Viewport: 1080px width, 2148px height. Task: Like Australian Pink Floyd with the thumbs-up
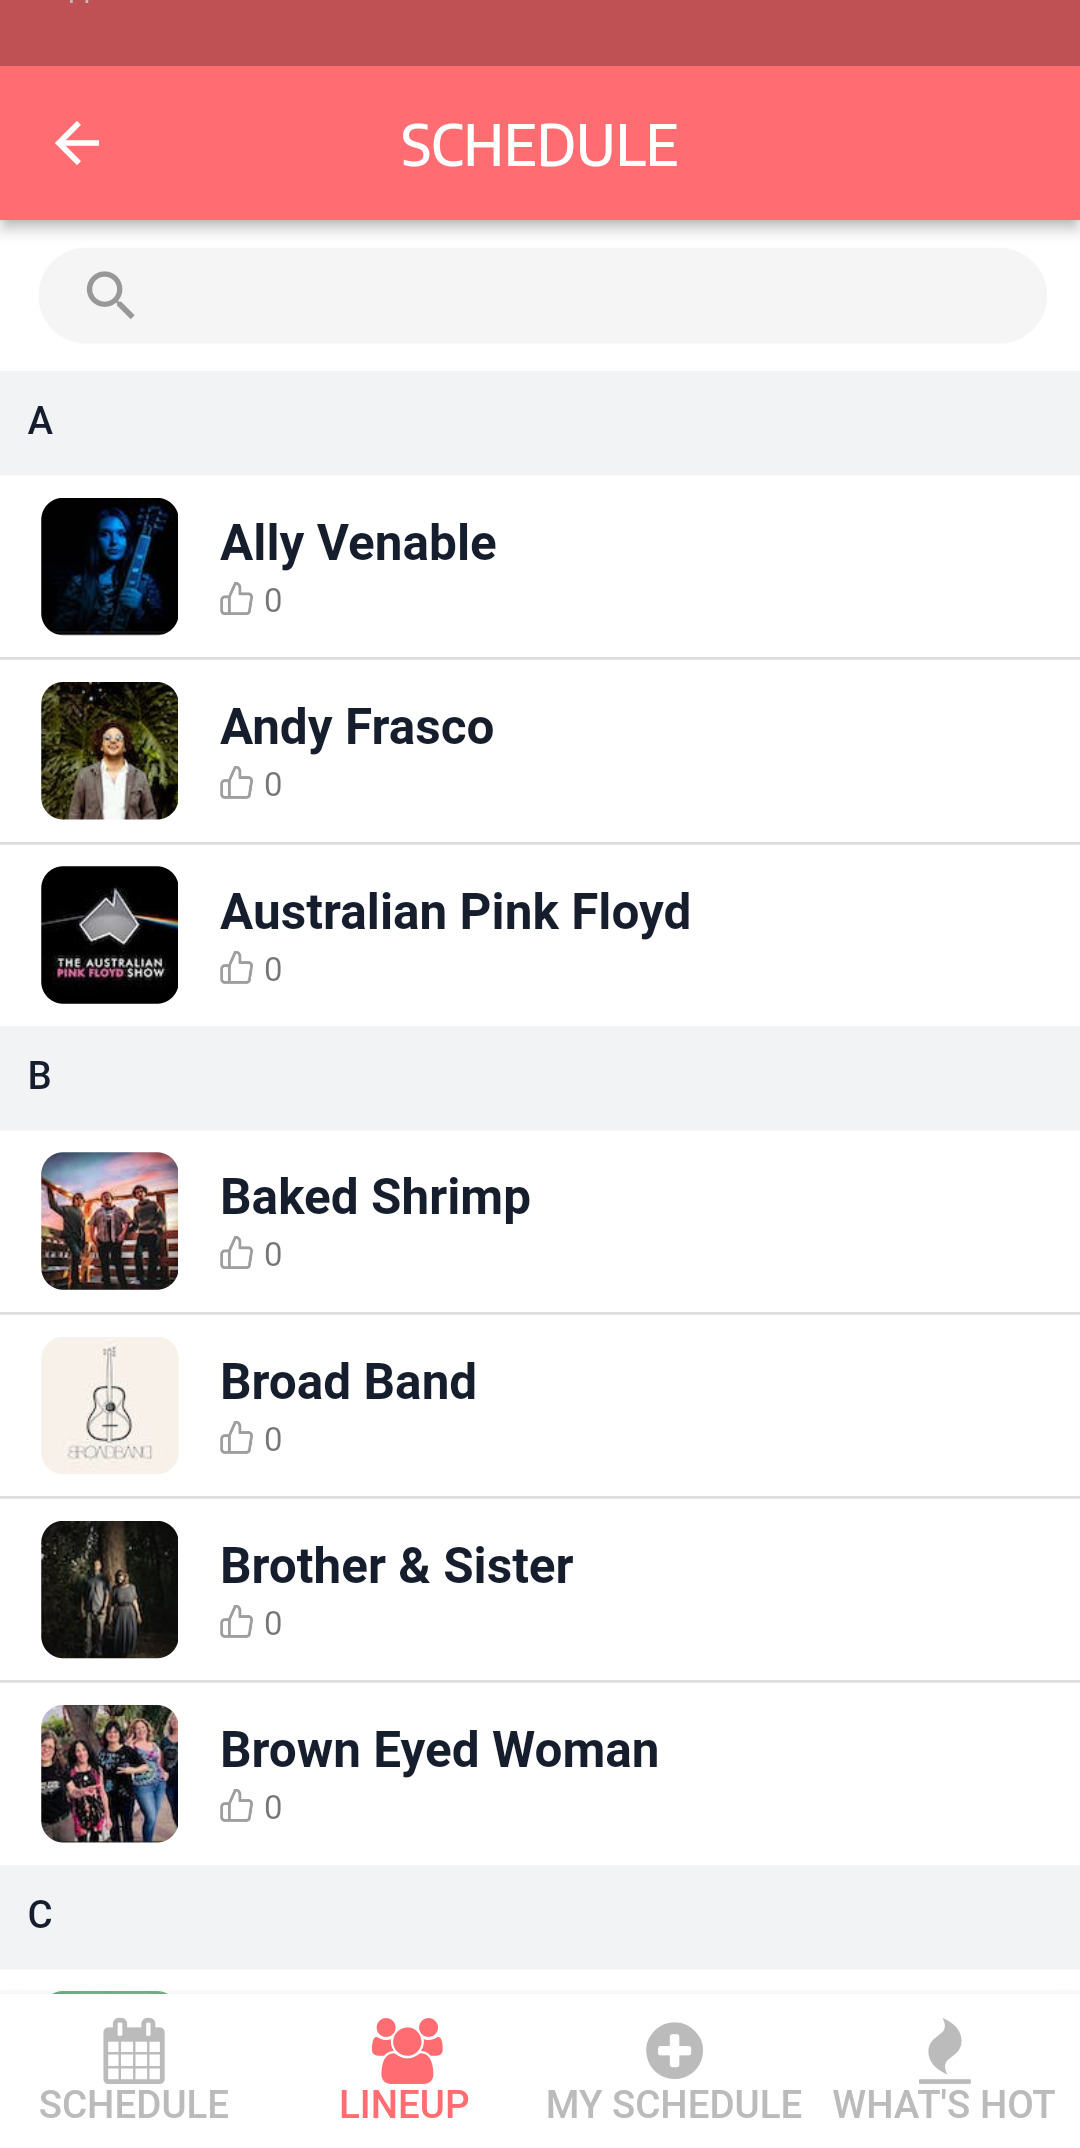pos(237,969)
